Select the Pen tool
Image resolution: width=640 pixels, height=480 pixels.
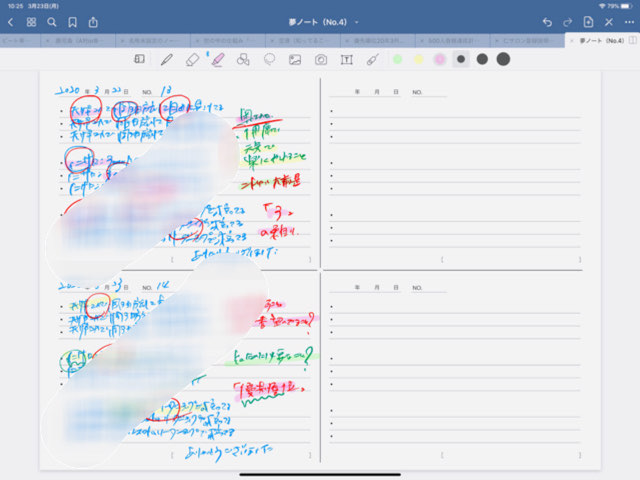tap(166, 60)
